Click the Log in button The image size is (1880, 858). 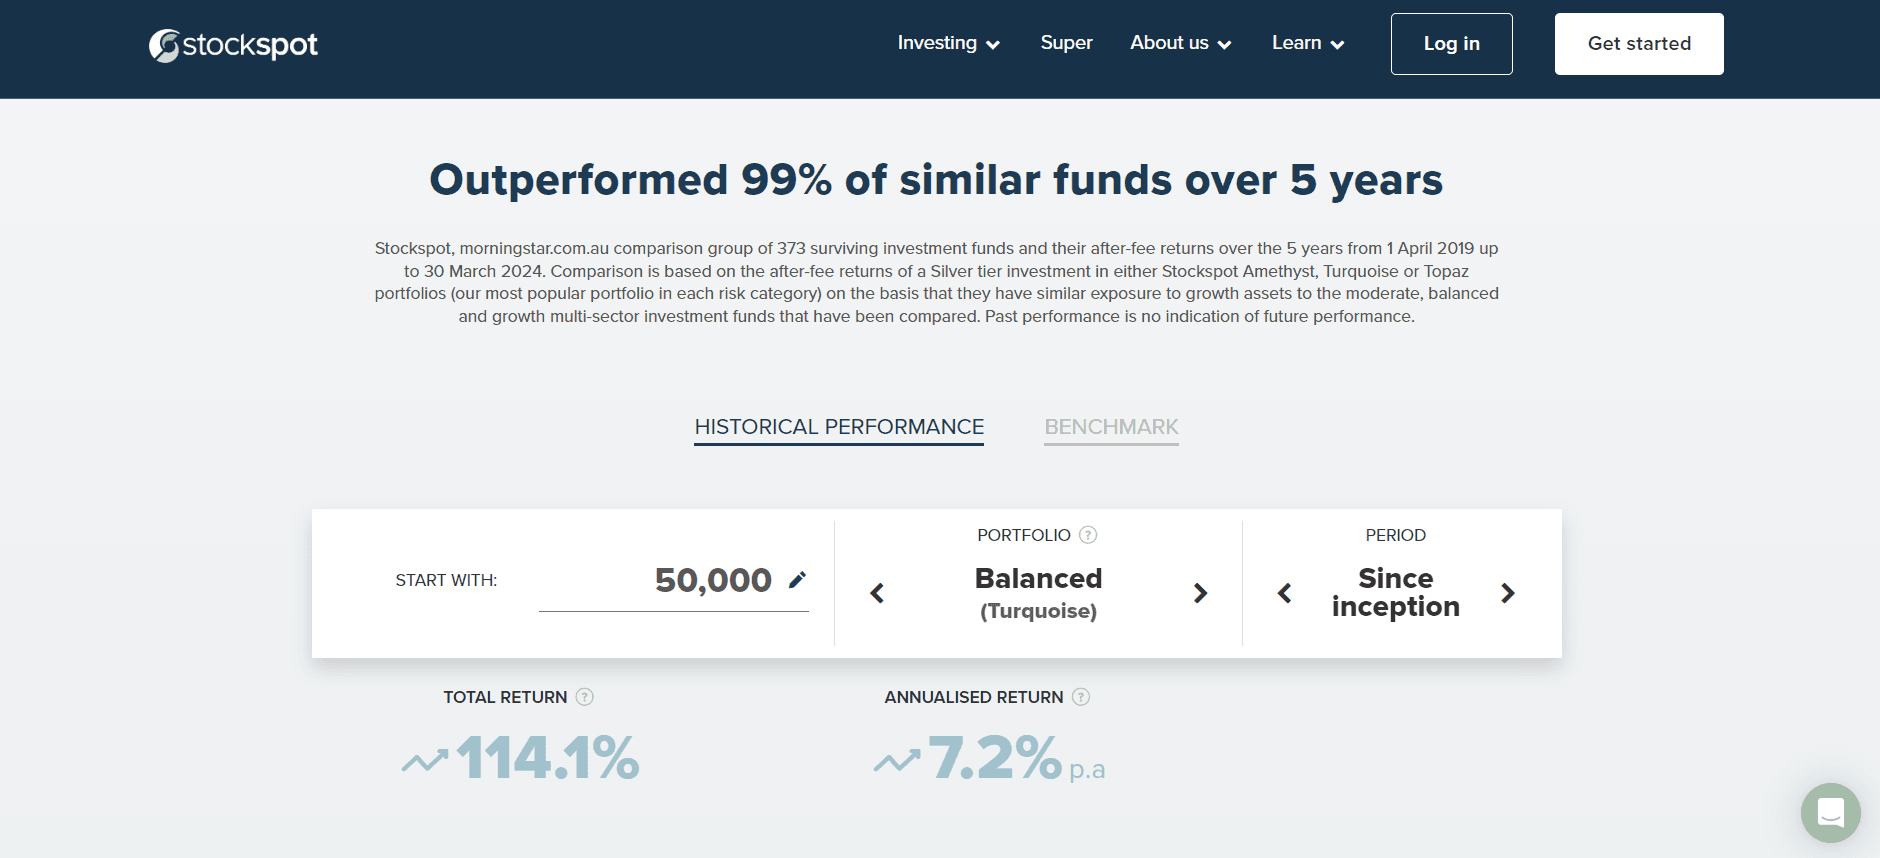tap(1451, 44)
